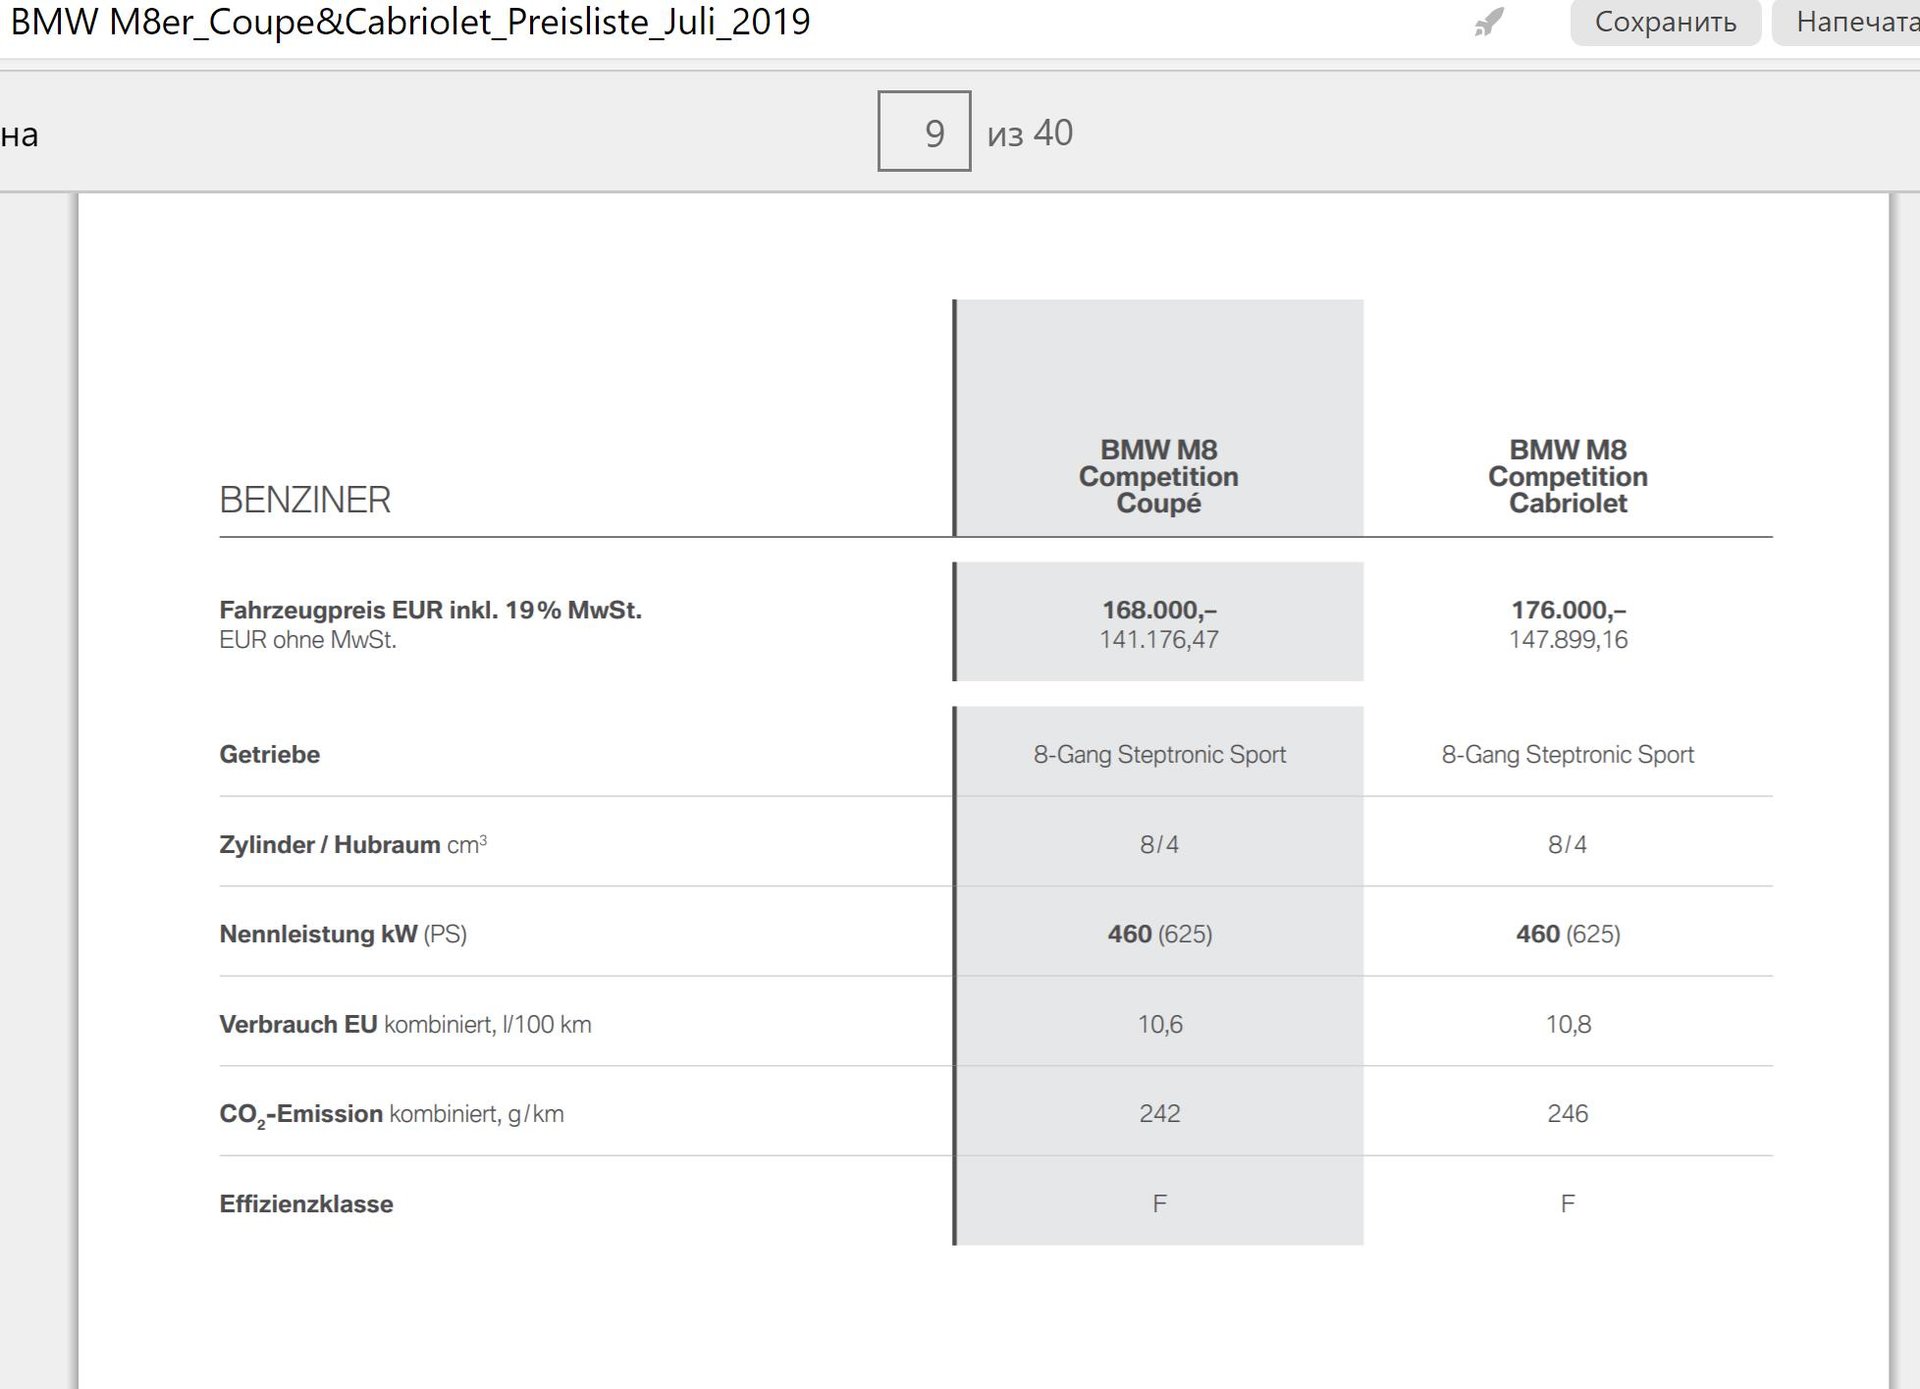Click the Effizienzklasse row label
This screenshot has height=1389, width=1920.
[x=306, y=1204]
